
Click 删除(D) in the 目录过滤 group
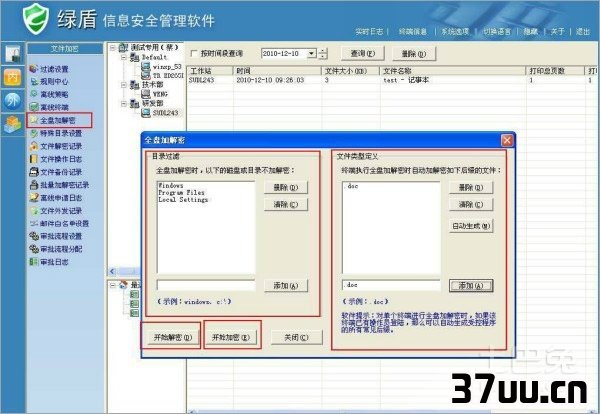pos(286,187)
